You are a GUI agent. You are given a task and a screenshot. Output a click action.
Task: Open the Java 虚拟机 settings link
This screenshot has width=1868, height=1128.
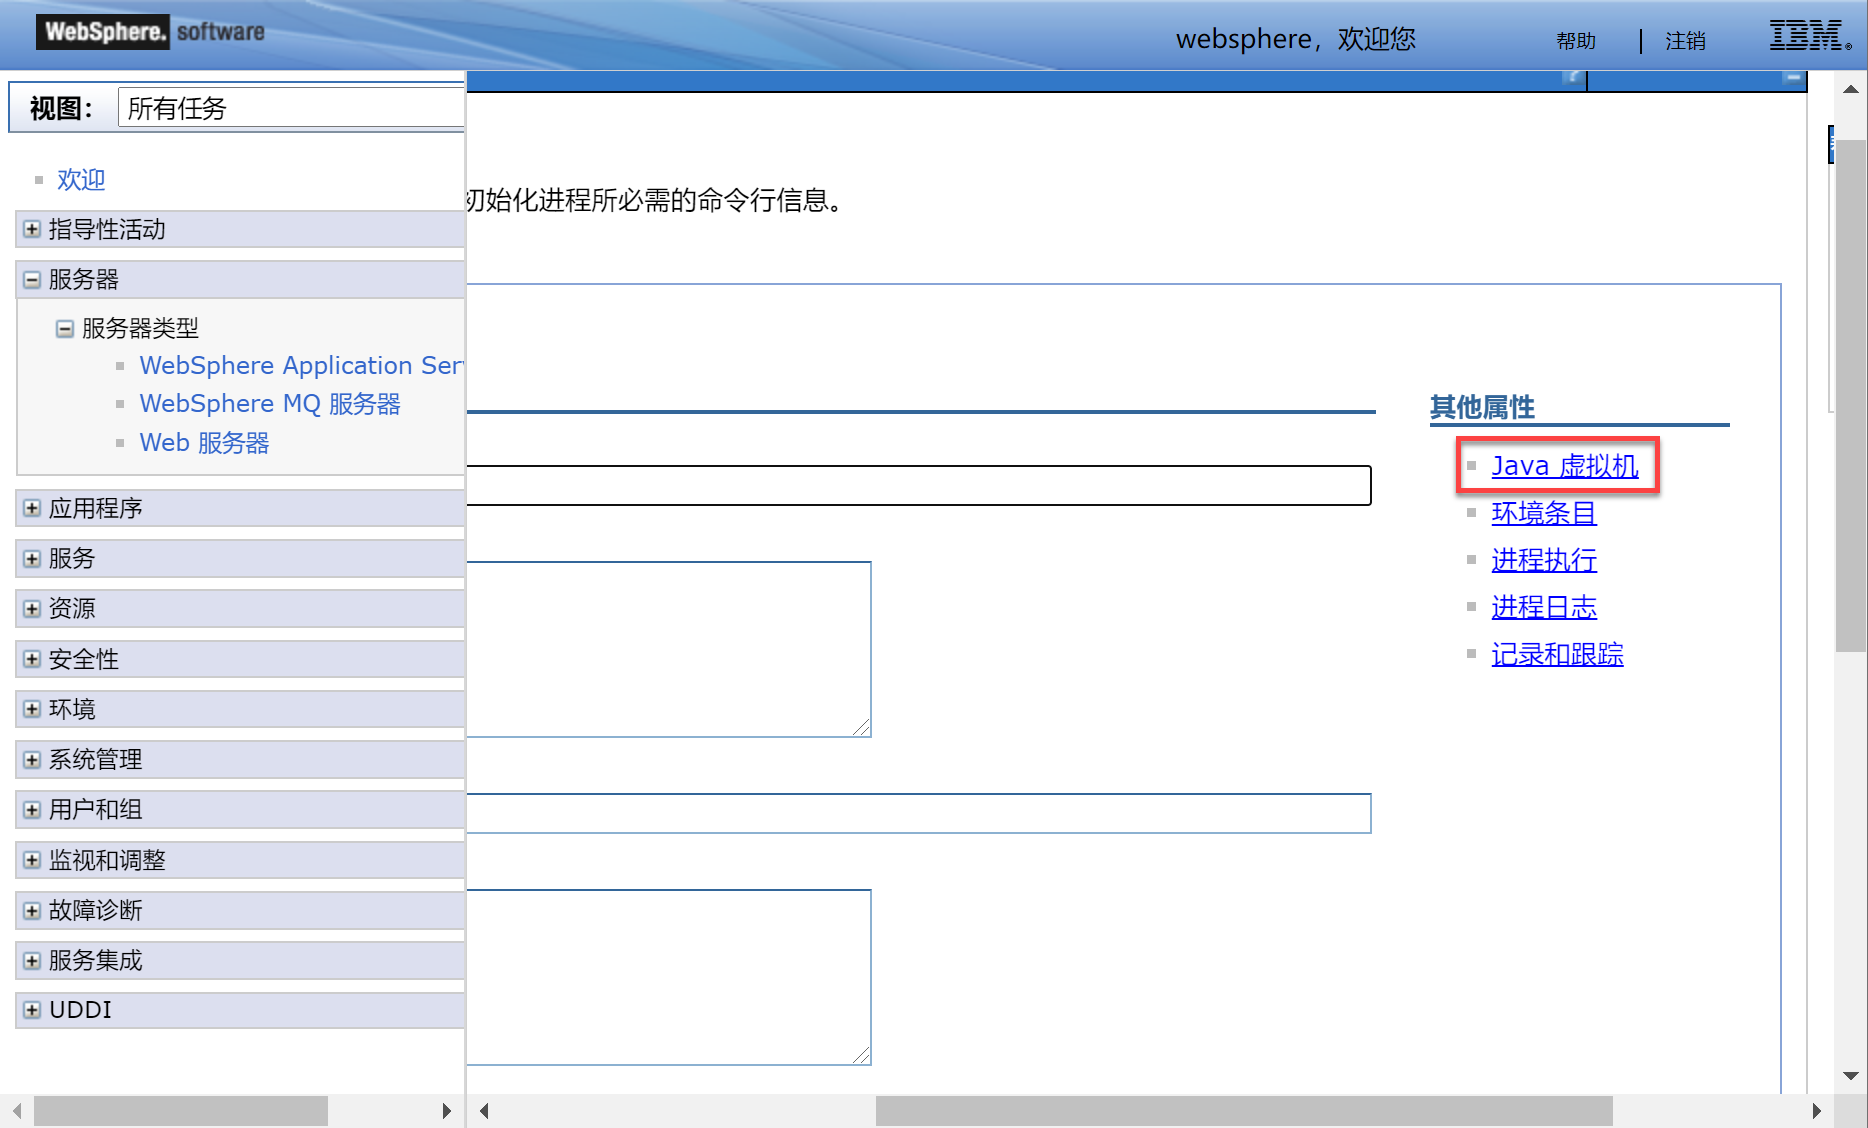(1565, 466)
